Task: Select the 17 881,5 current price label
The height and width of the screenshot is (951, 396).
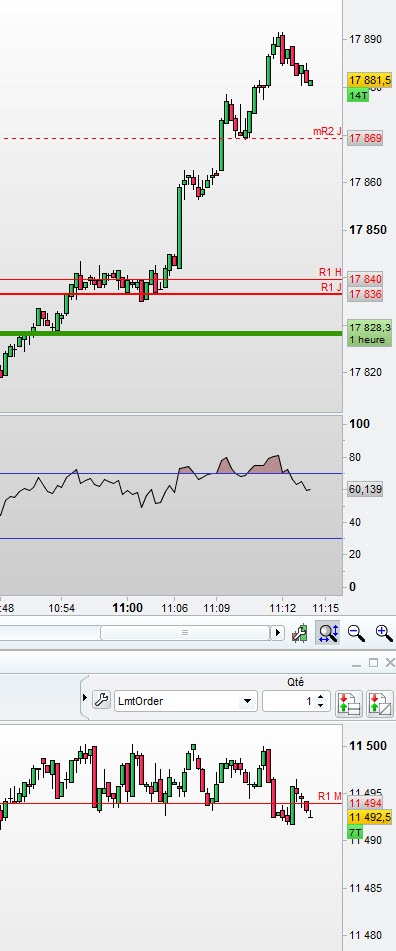Action: 369,80
